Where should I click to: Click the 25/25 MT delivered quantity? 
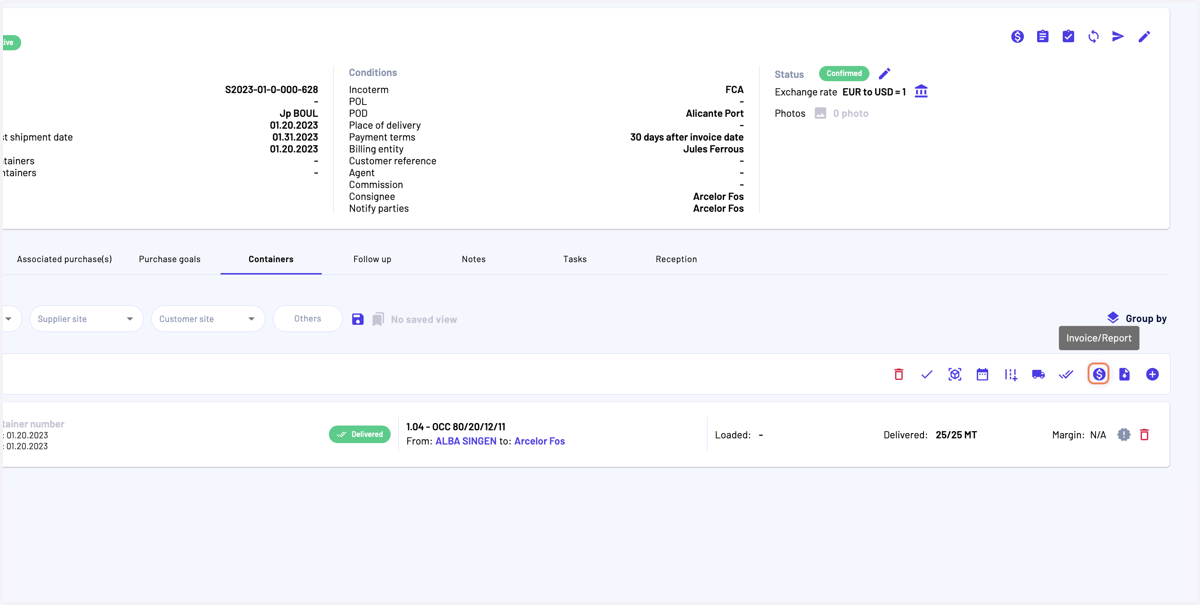pos(956,435)
